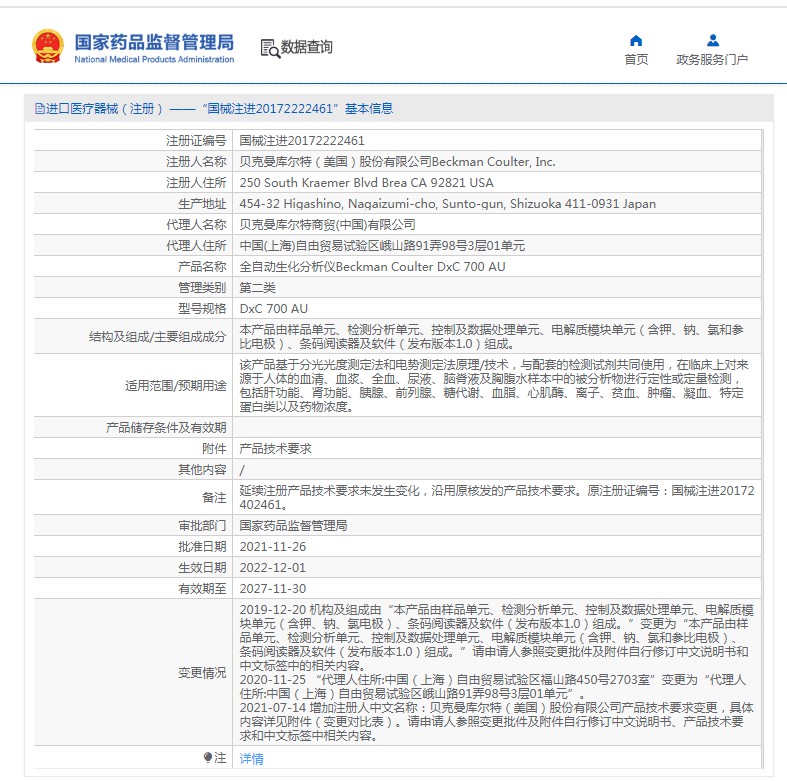Click National Medical Products Administration subtitle
The width and height of the screenshot is (787, 781).
coord(154,59)
